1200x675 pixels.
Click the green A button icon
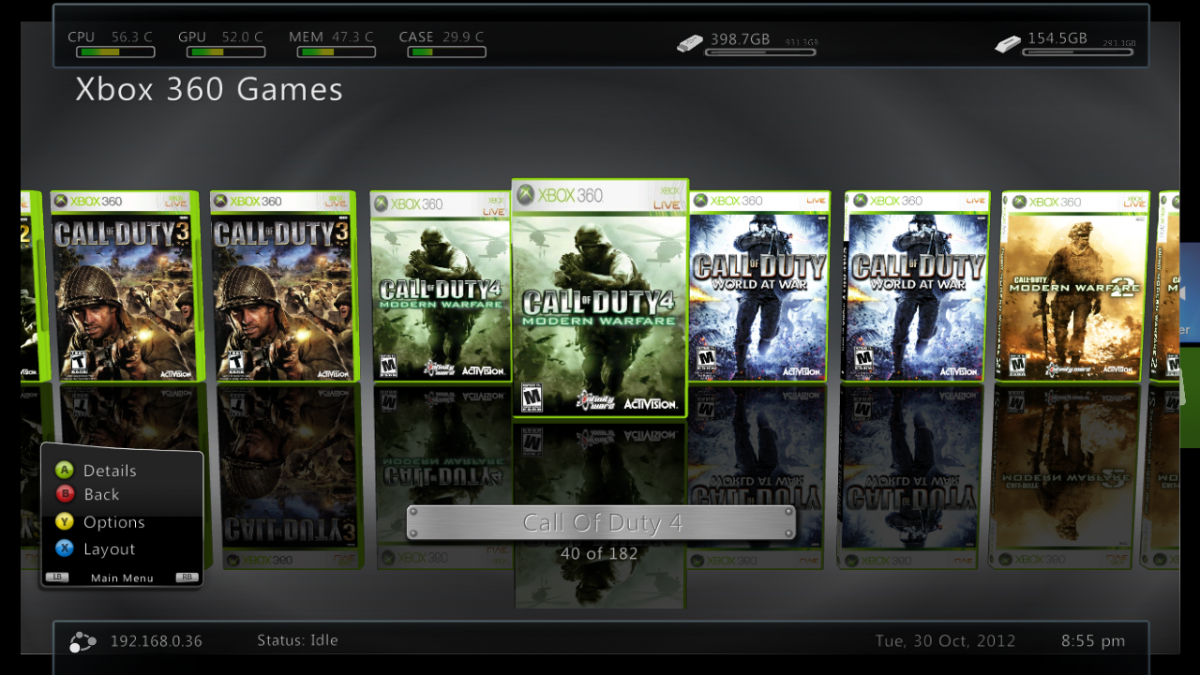[64, 470]
